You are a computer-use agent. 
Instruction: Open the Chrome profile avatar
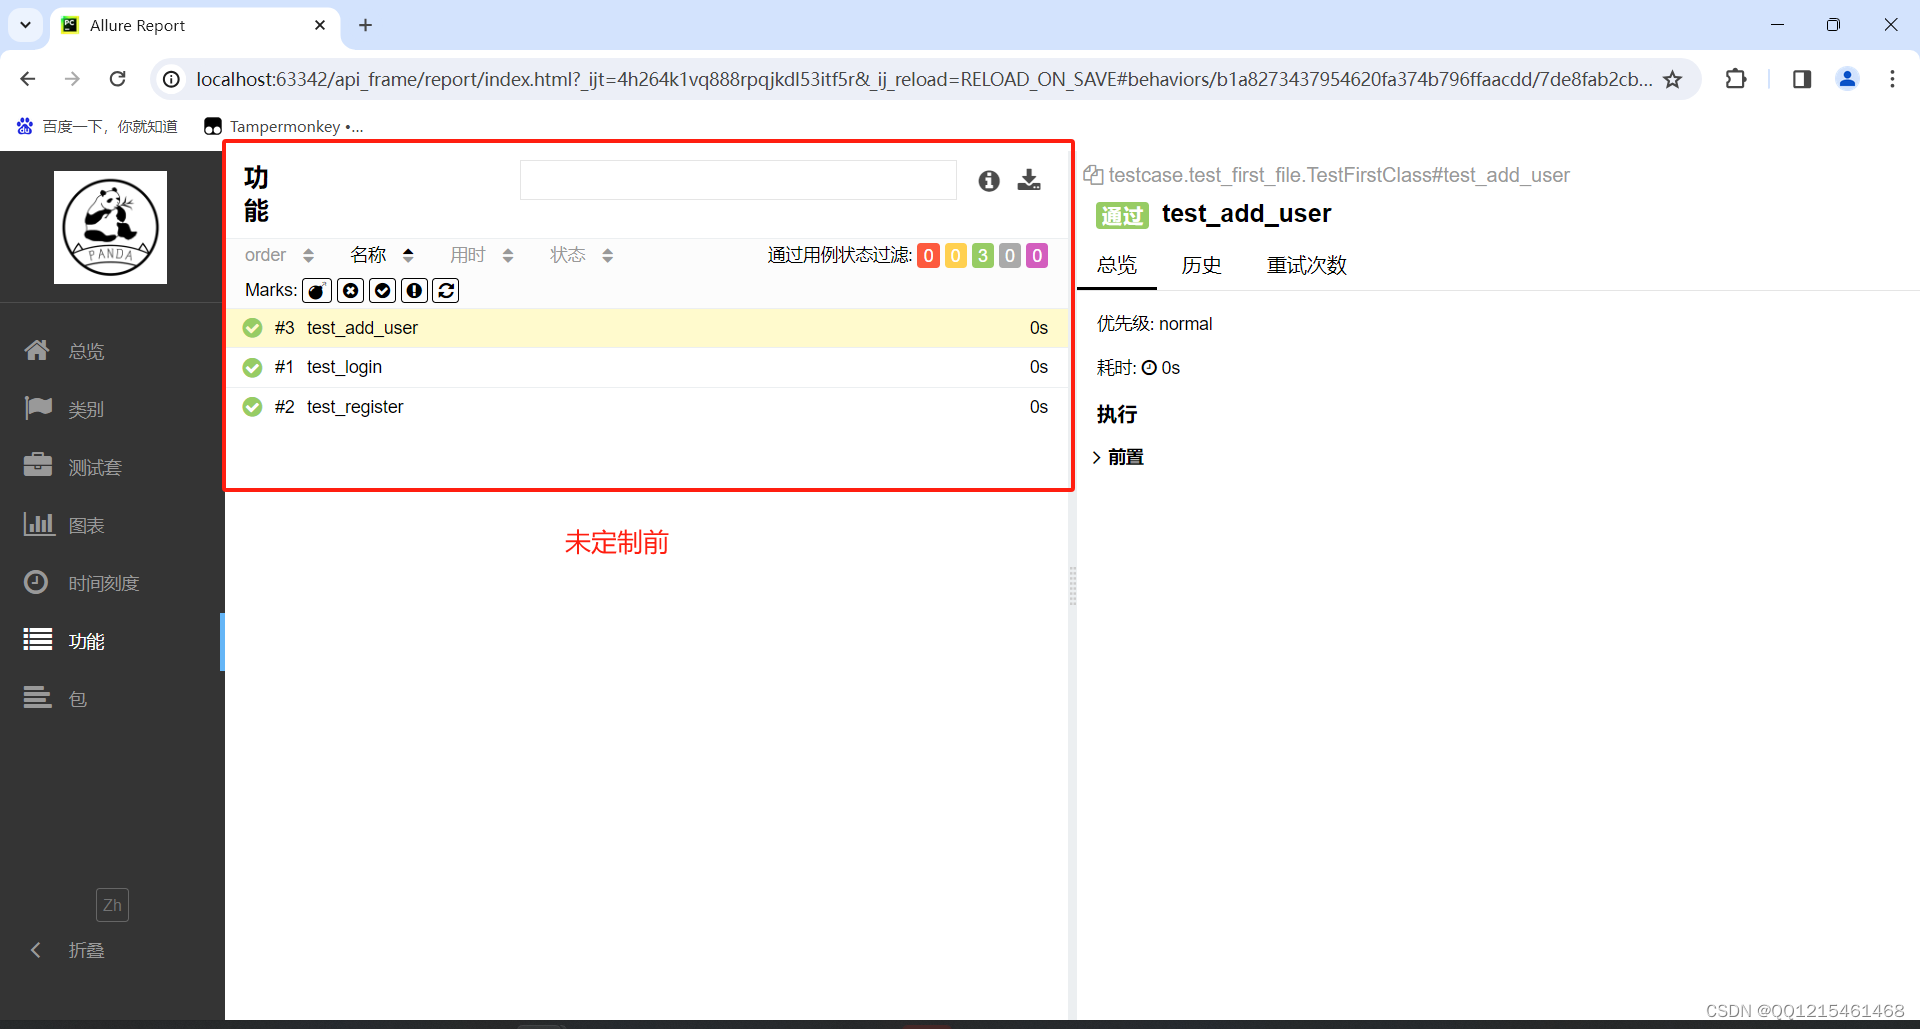click(1847, 79)
